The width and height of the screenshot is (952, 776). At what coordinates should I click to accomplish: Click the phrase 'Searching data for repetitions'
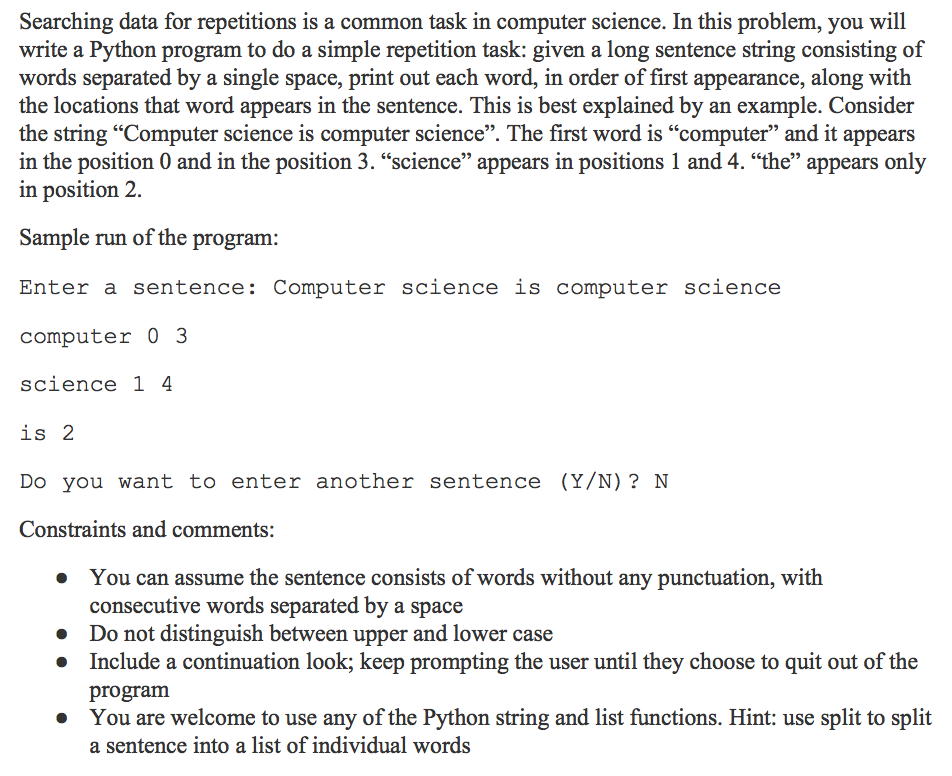(157, 22)
